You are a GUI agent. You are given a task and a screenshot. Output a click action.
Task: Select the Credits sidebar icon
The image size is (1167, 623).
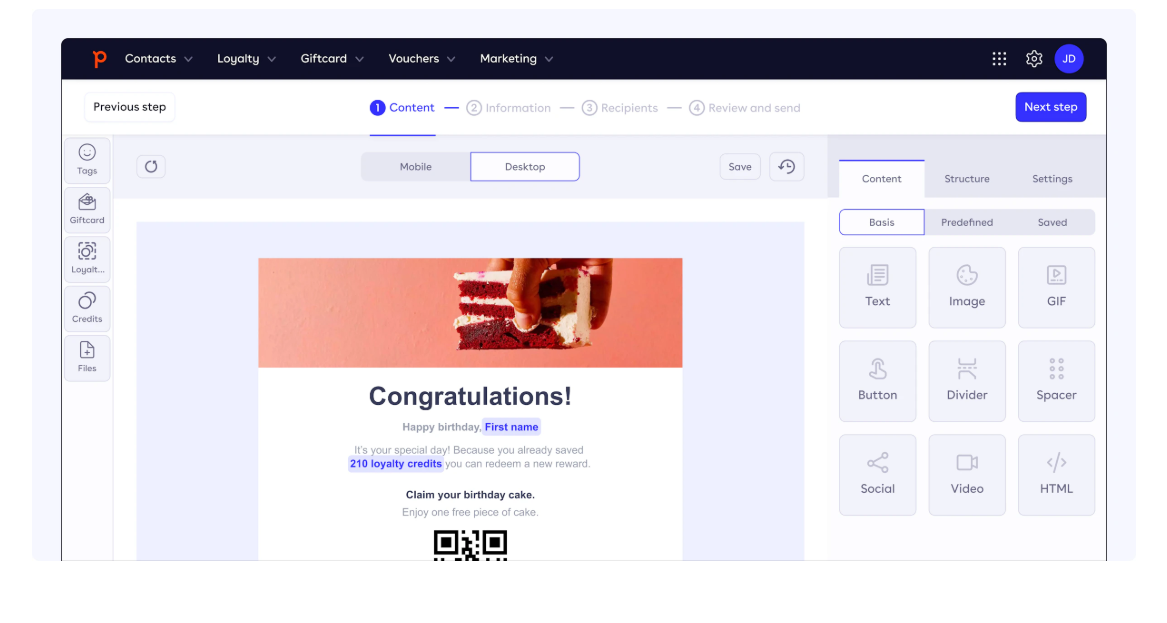pyautogui.click(x=87, y=308)
